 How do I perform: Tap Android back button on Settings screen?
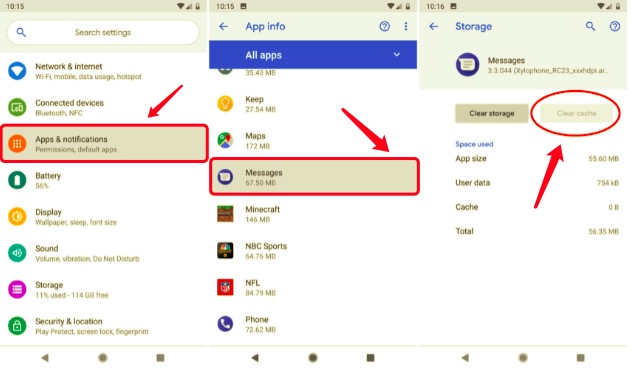coord(45,357)
